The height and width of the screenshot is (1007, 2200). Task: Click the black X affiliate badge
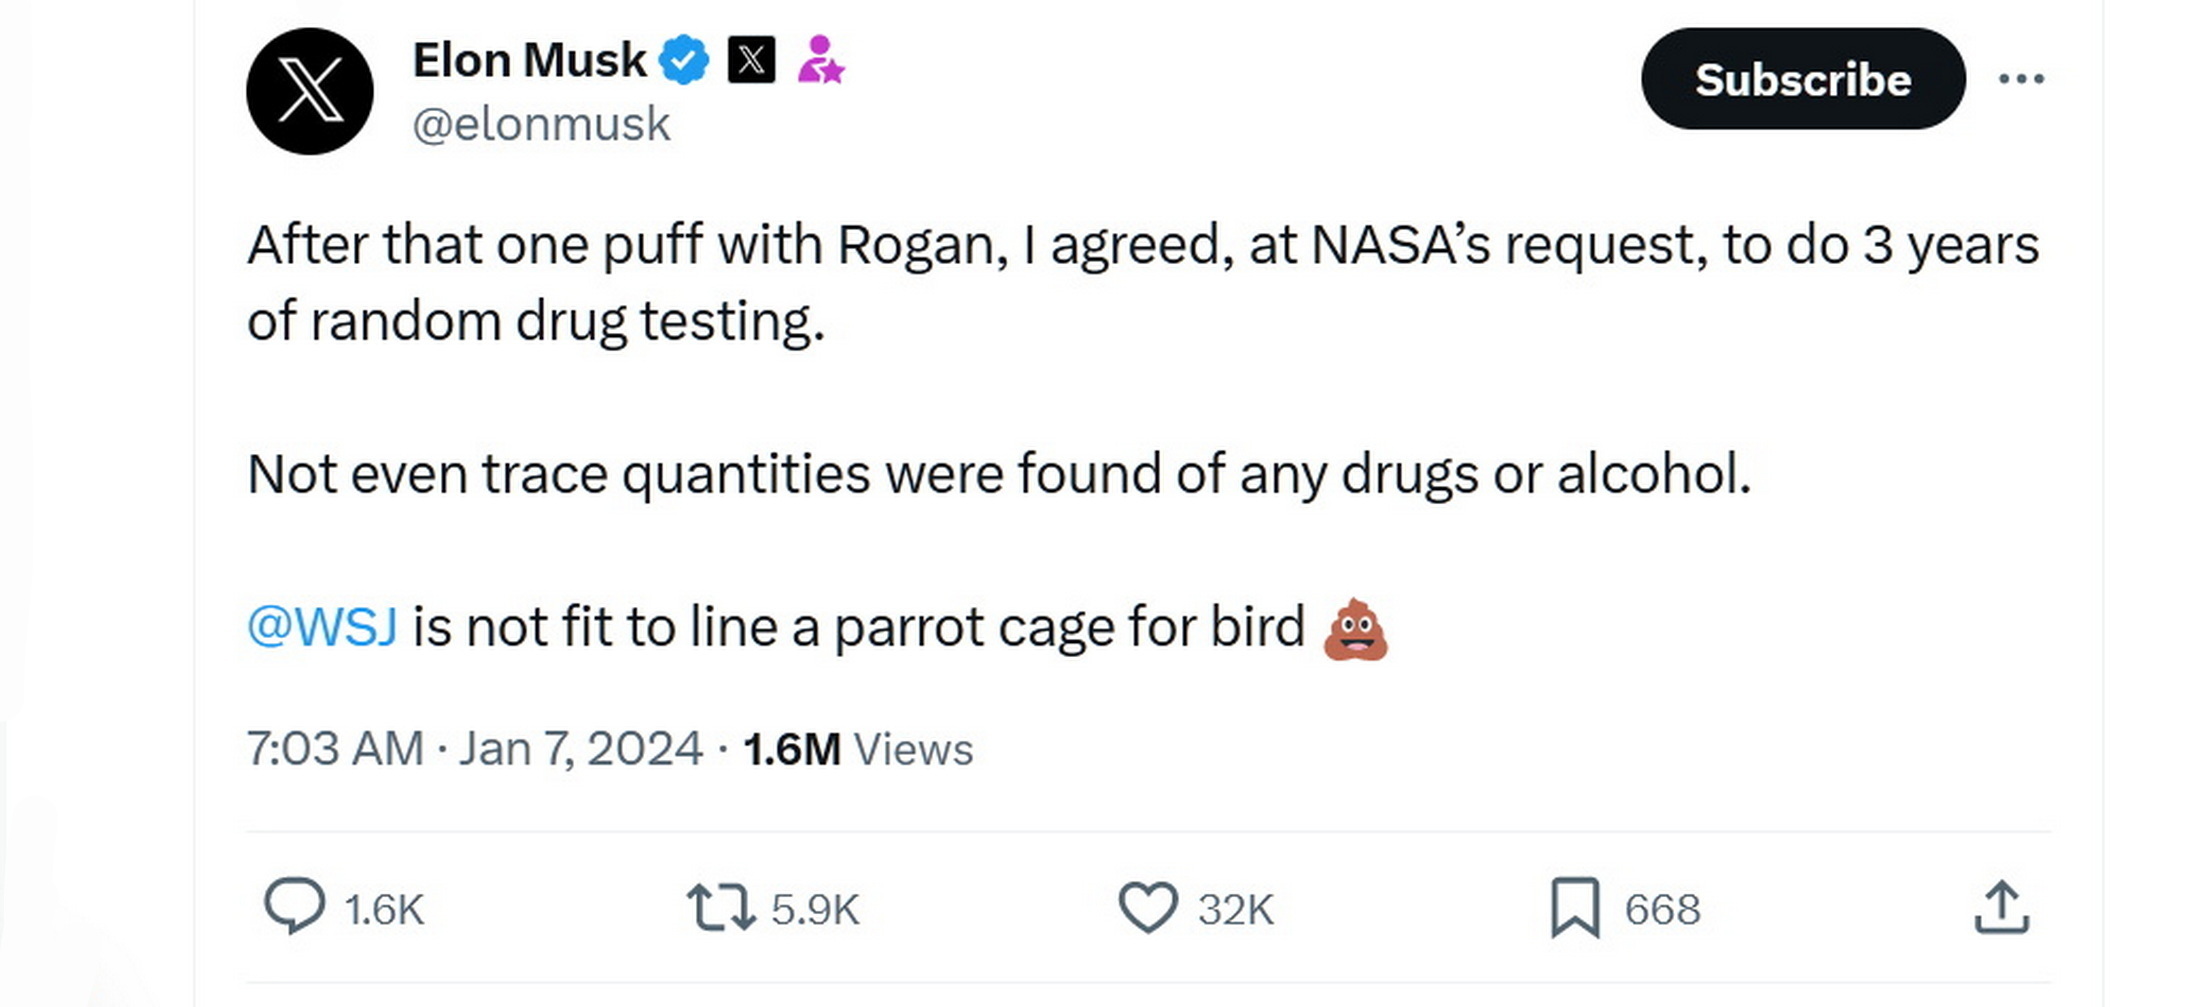pyautogui.click(x=751, y=60)
